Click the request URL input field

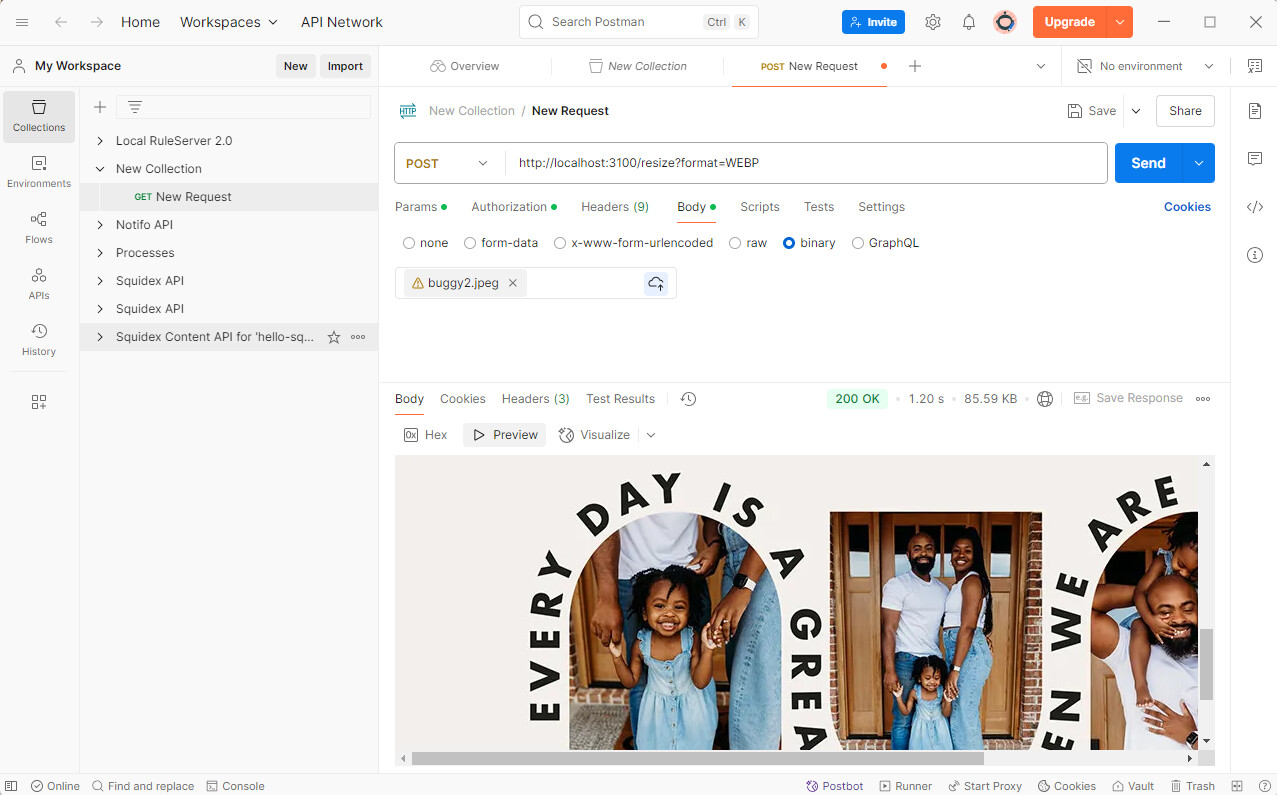point(806,163)
